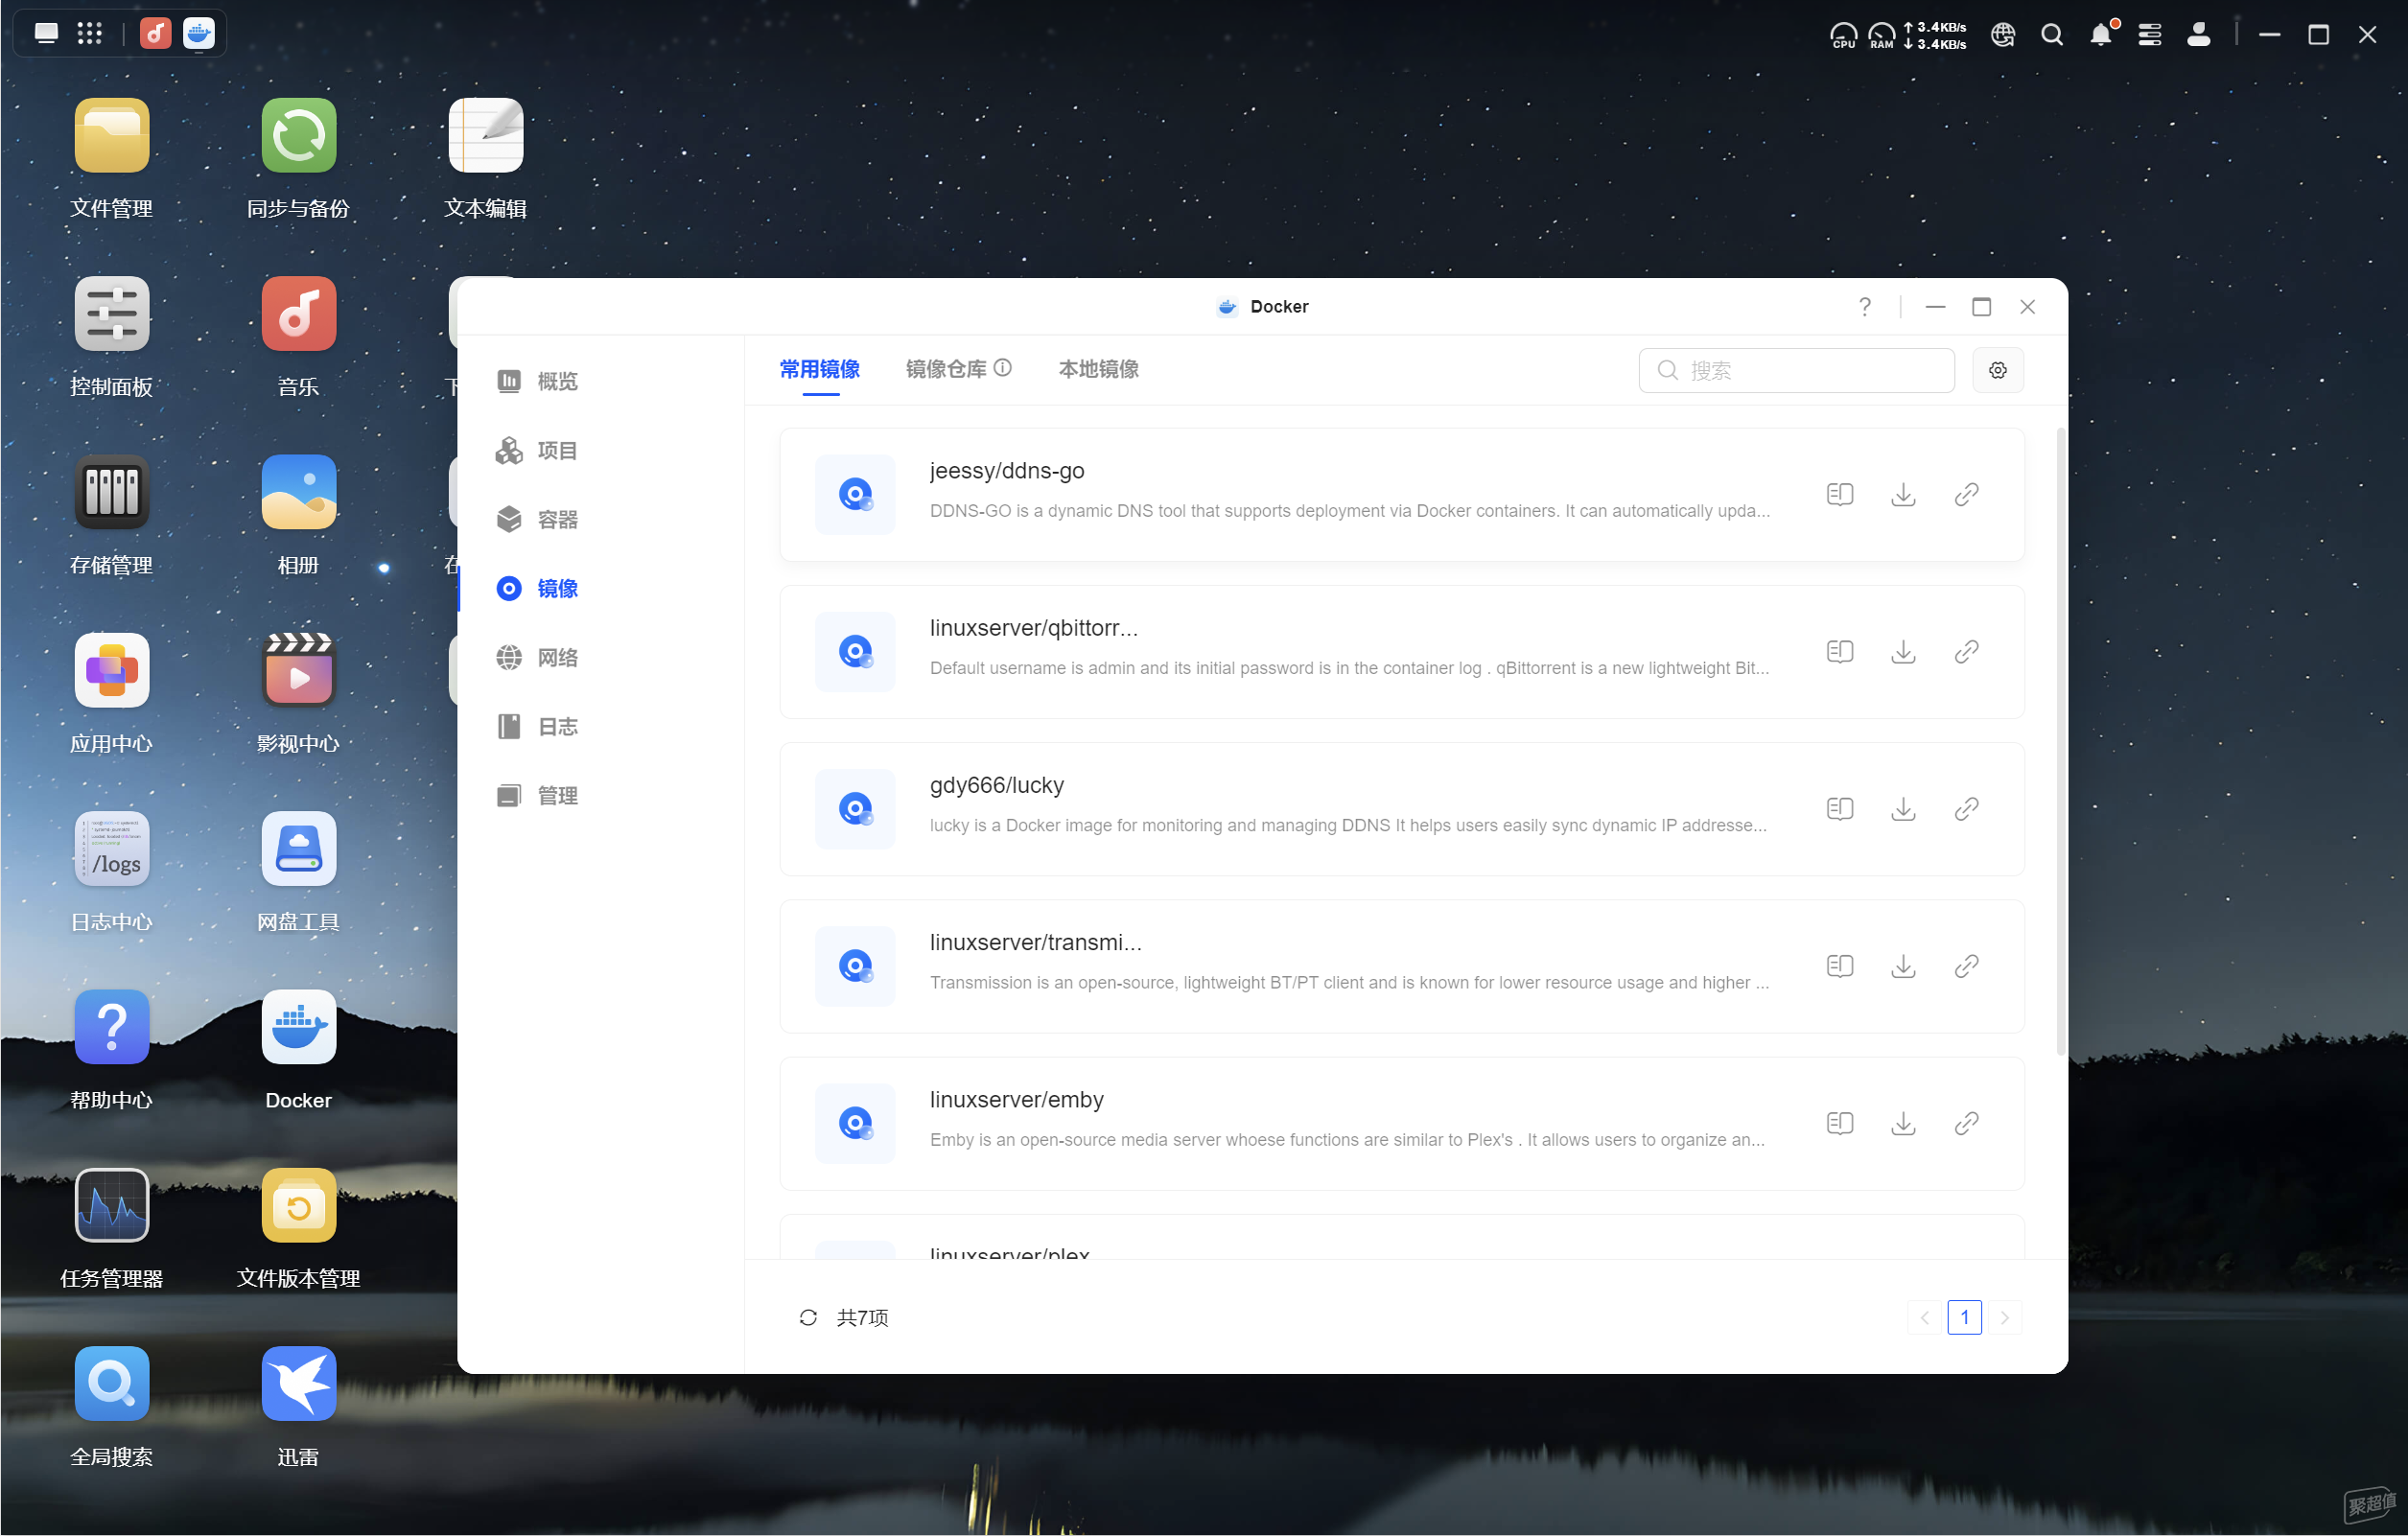The image size is (2408, 1536).
Task: Open the 概览 overview section in Docker sidebar
Action: [538, 381]
